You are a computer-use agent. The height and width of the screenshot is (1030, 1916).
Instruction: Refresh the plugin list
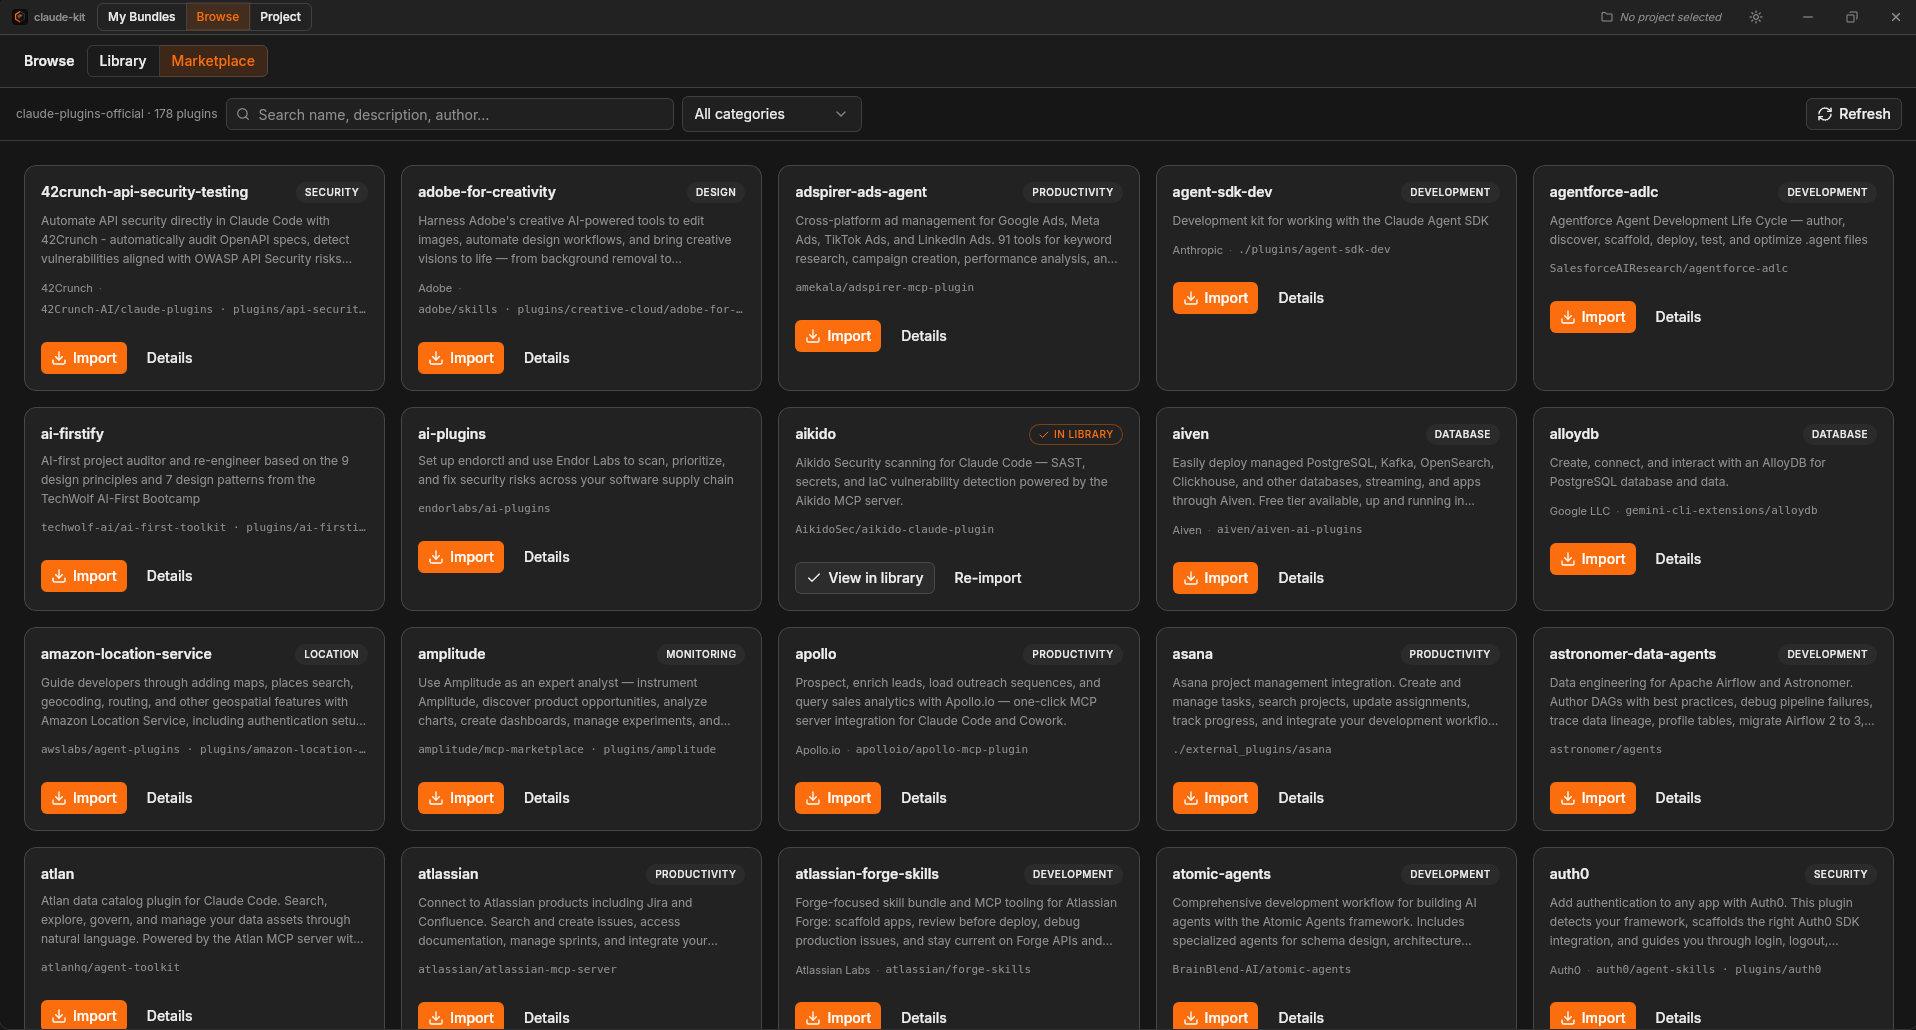(x=1853, y=114)
